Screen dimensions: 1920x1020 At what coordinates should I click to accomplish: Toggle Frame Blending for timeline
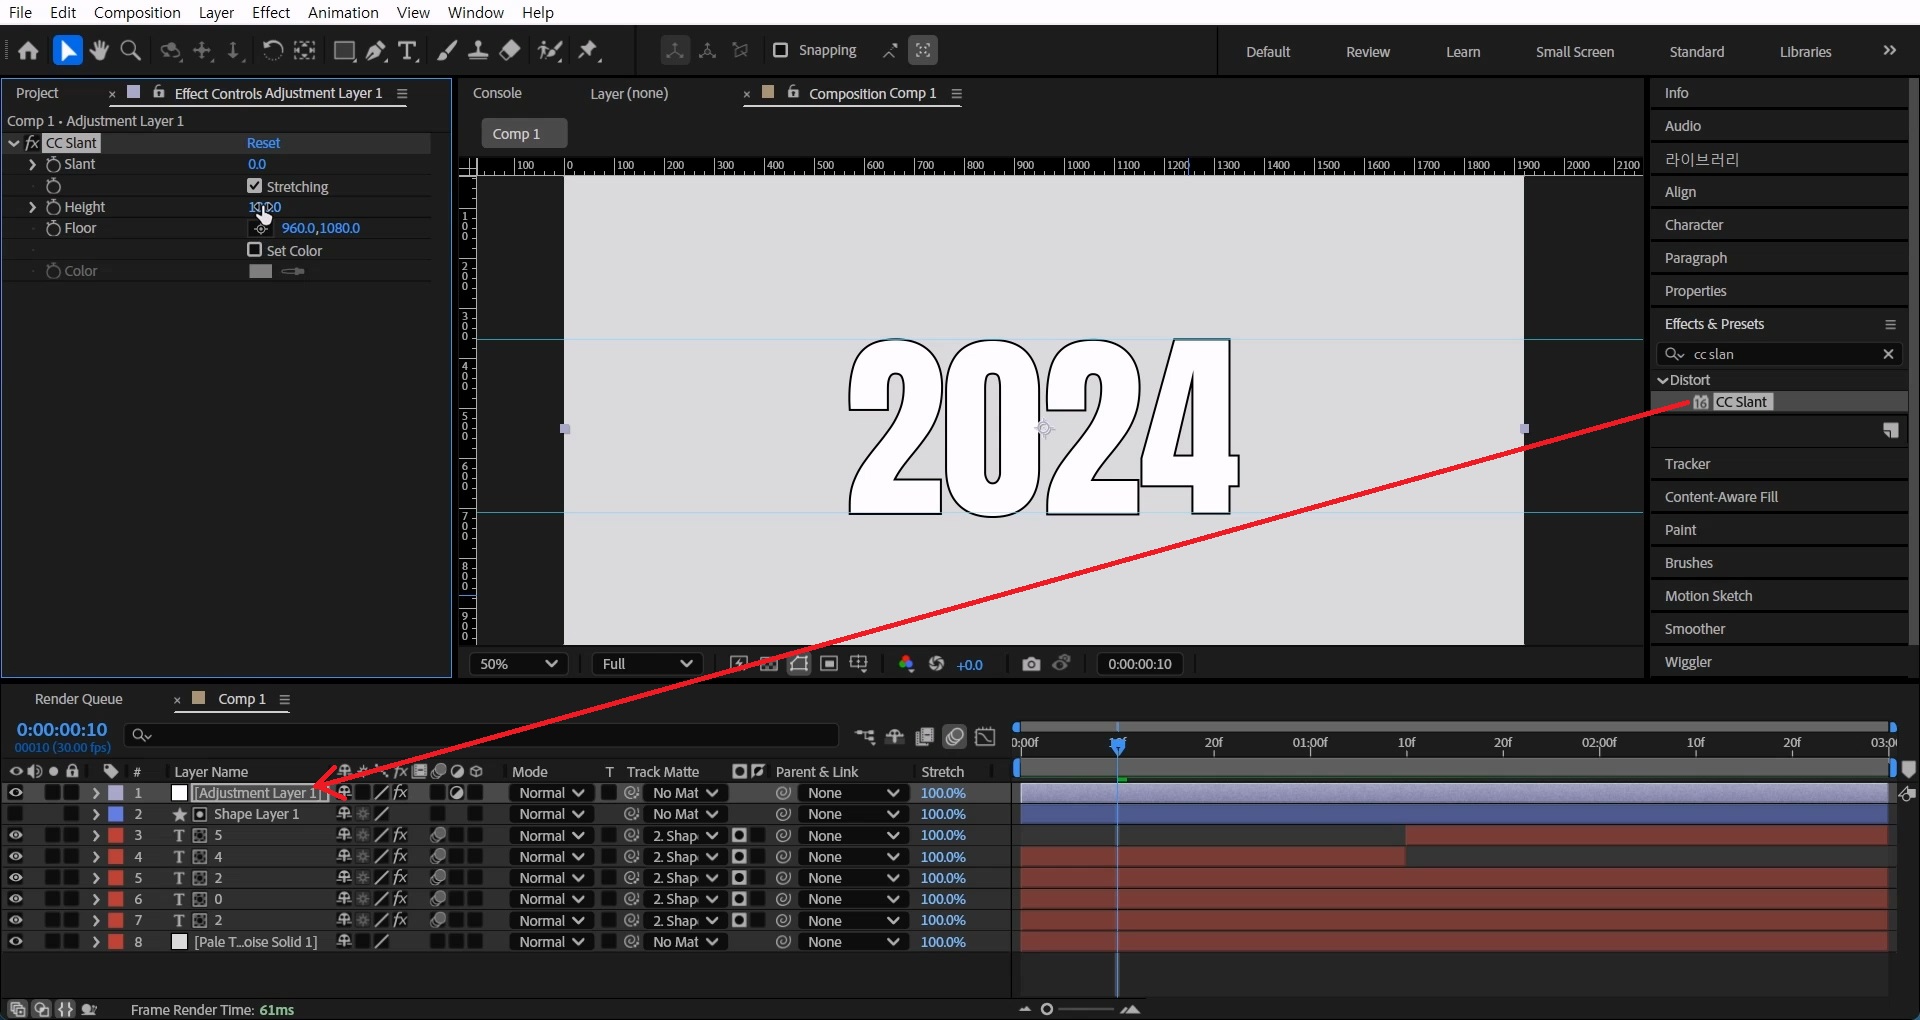(x=925, y=737)
